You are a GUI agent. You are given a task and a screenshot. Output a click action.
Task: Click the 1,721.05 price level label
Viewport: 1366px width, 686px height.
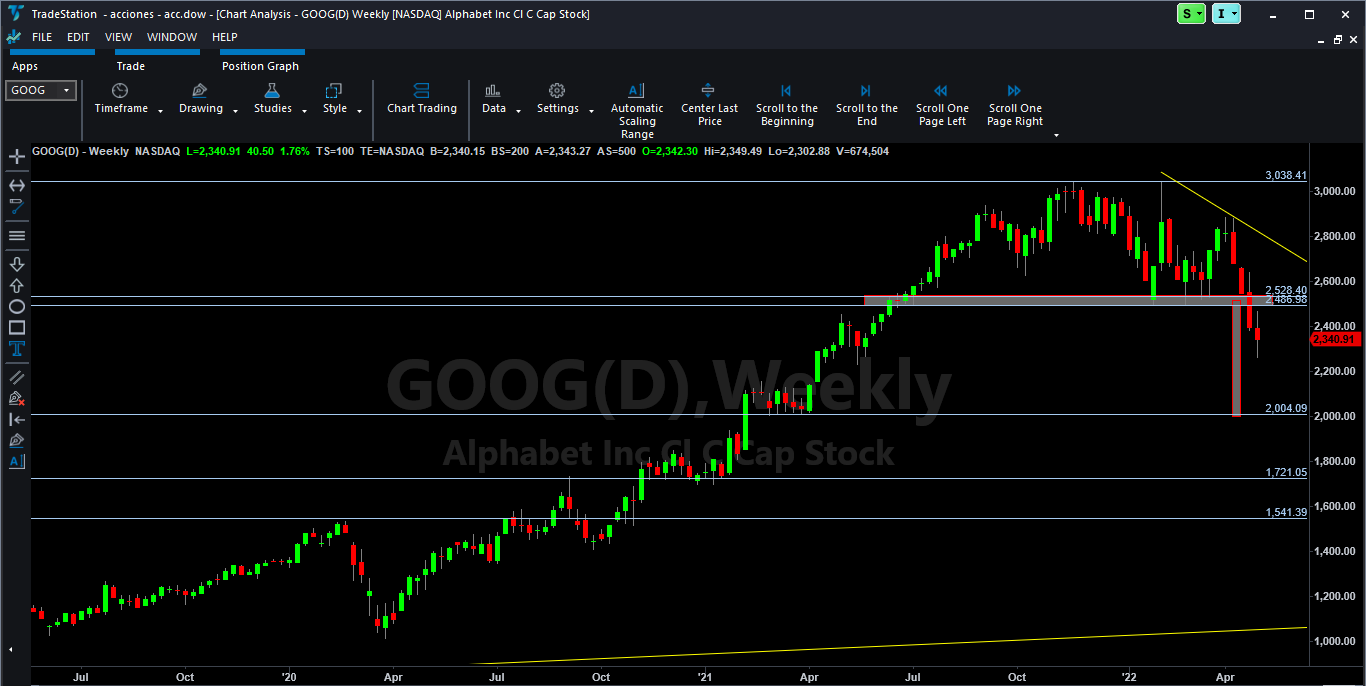1286,472
